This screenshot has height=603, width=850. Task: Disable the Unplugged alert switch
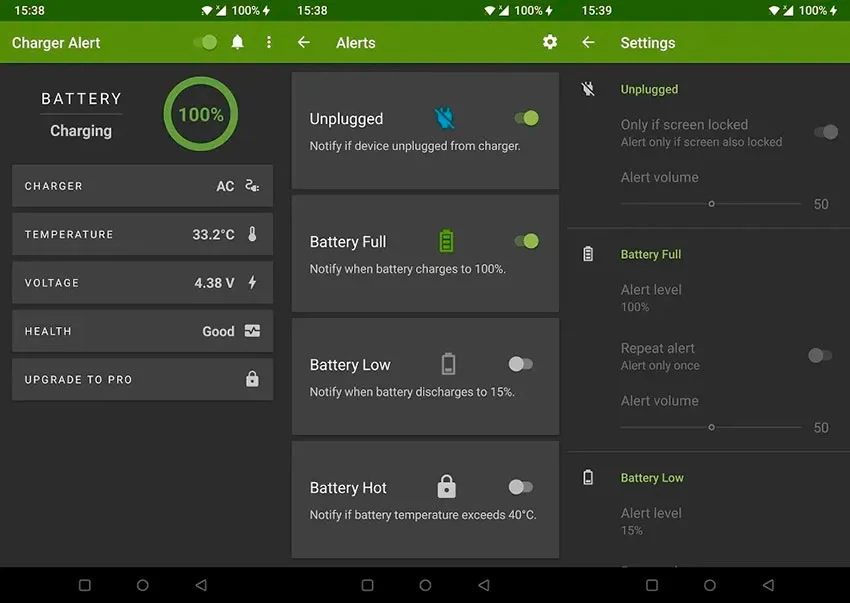coord(526,118)
